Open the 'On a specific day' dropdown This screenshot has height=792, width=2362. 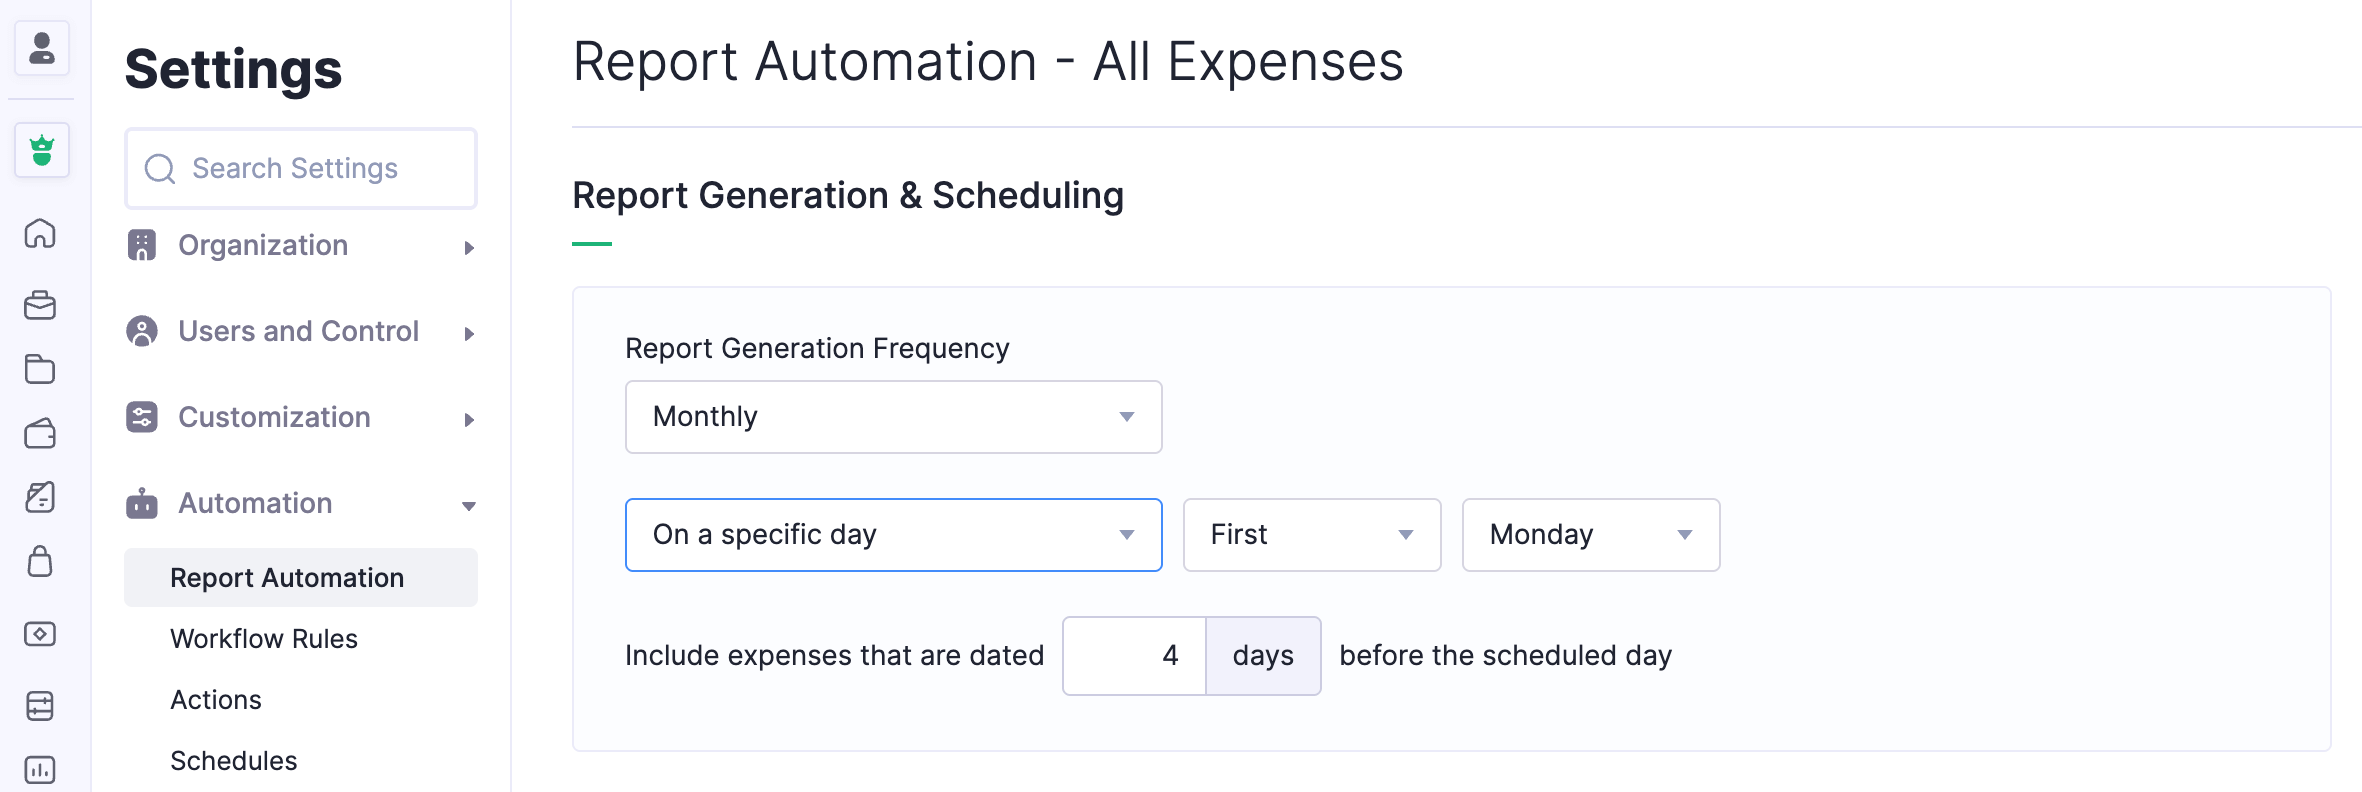(x=893, y=535)
